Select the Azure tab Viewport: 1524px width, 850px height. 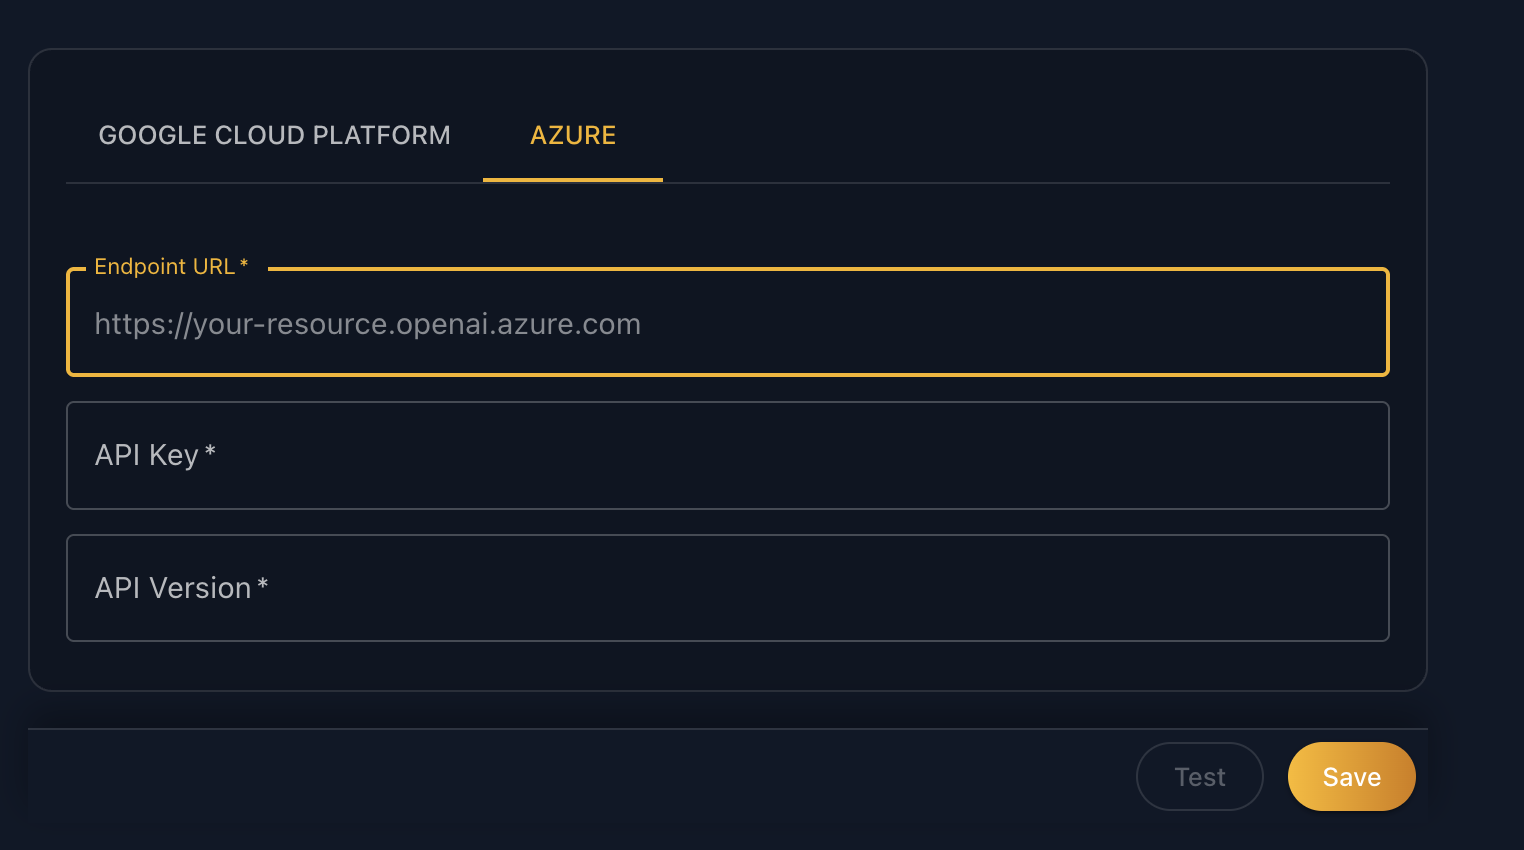coord(573,135)
